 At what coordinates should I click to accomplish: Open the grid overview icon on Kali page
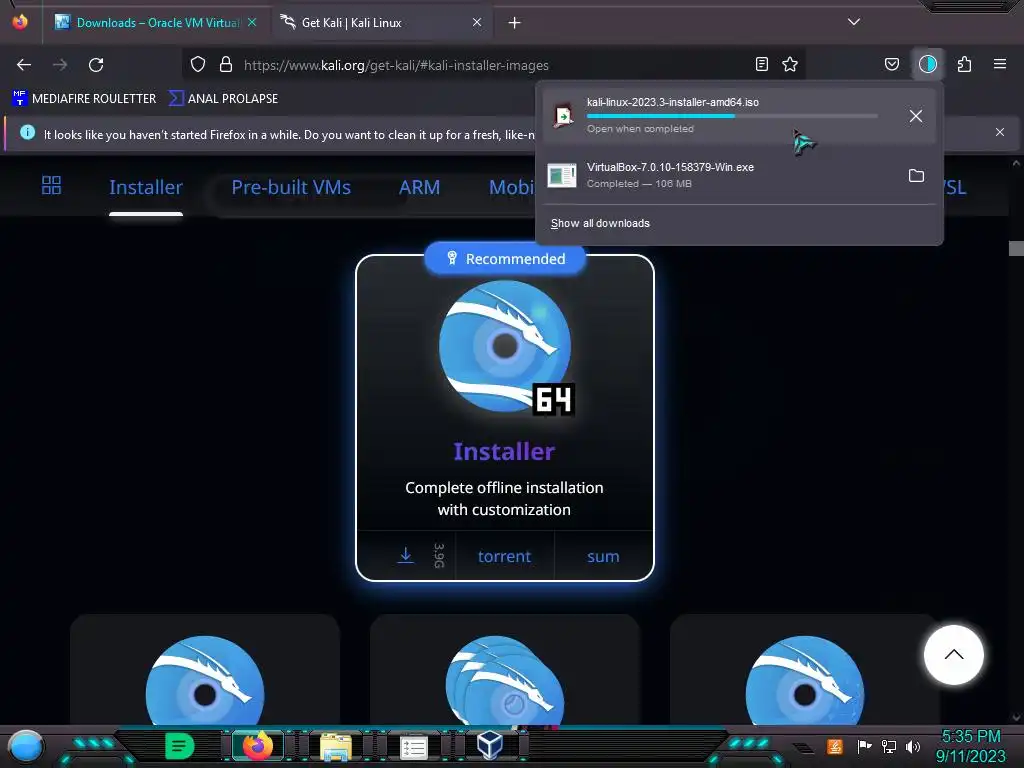pos(51,185)
